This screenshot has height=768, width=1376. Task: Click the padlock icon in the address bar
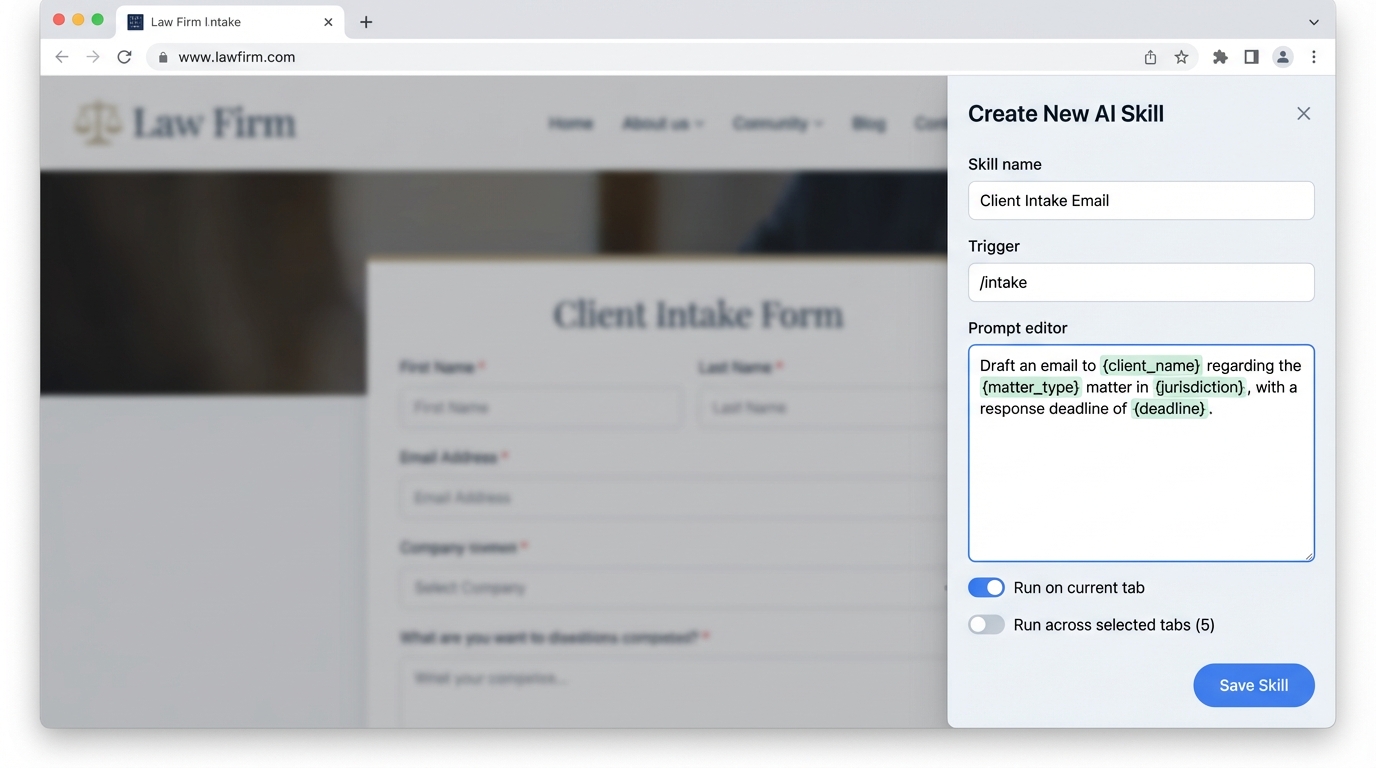pos(162,57)
